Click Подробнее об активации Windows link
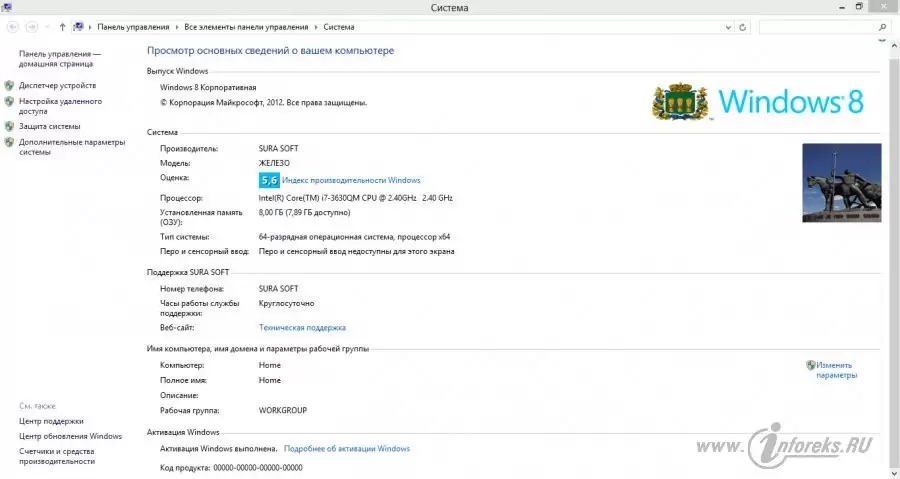The width and height of the screenshot is (900, 479). pos(346,449)
